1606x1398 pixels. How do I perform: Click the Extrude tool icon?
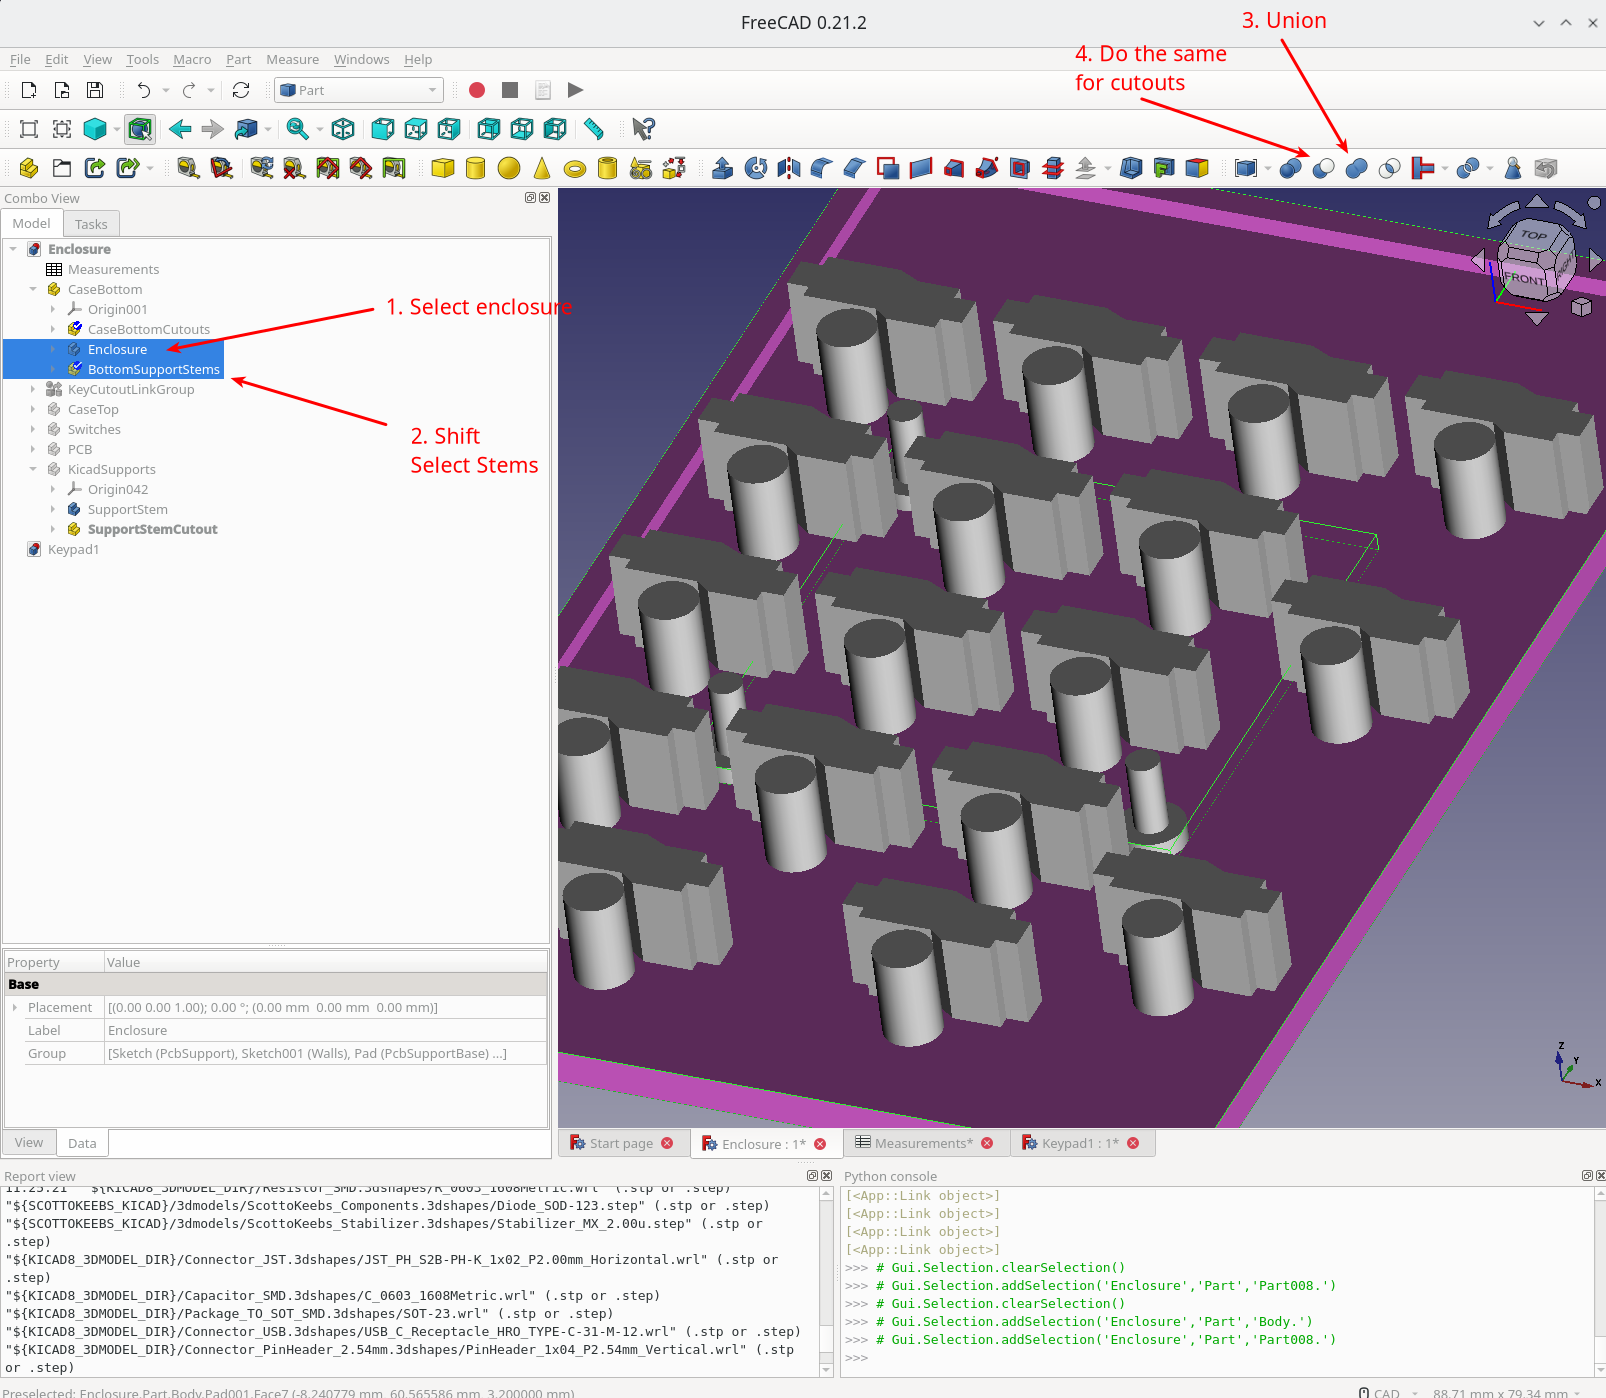pos(722,169)
